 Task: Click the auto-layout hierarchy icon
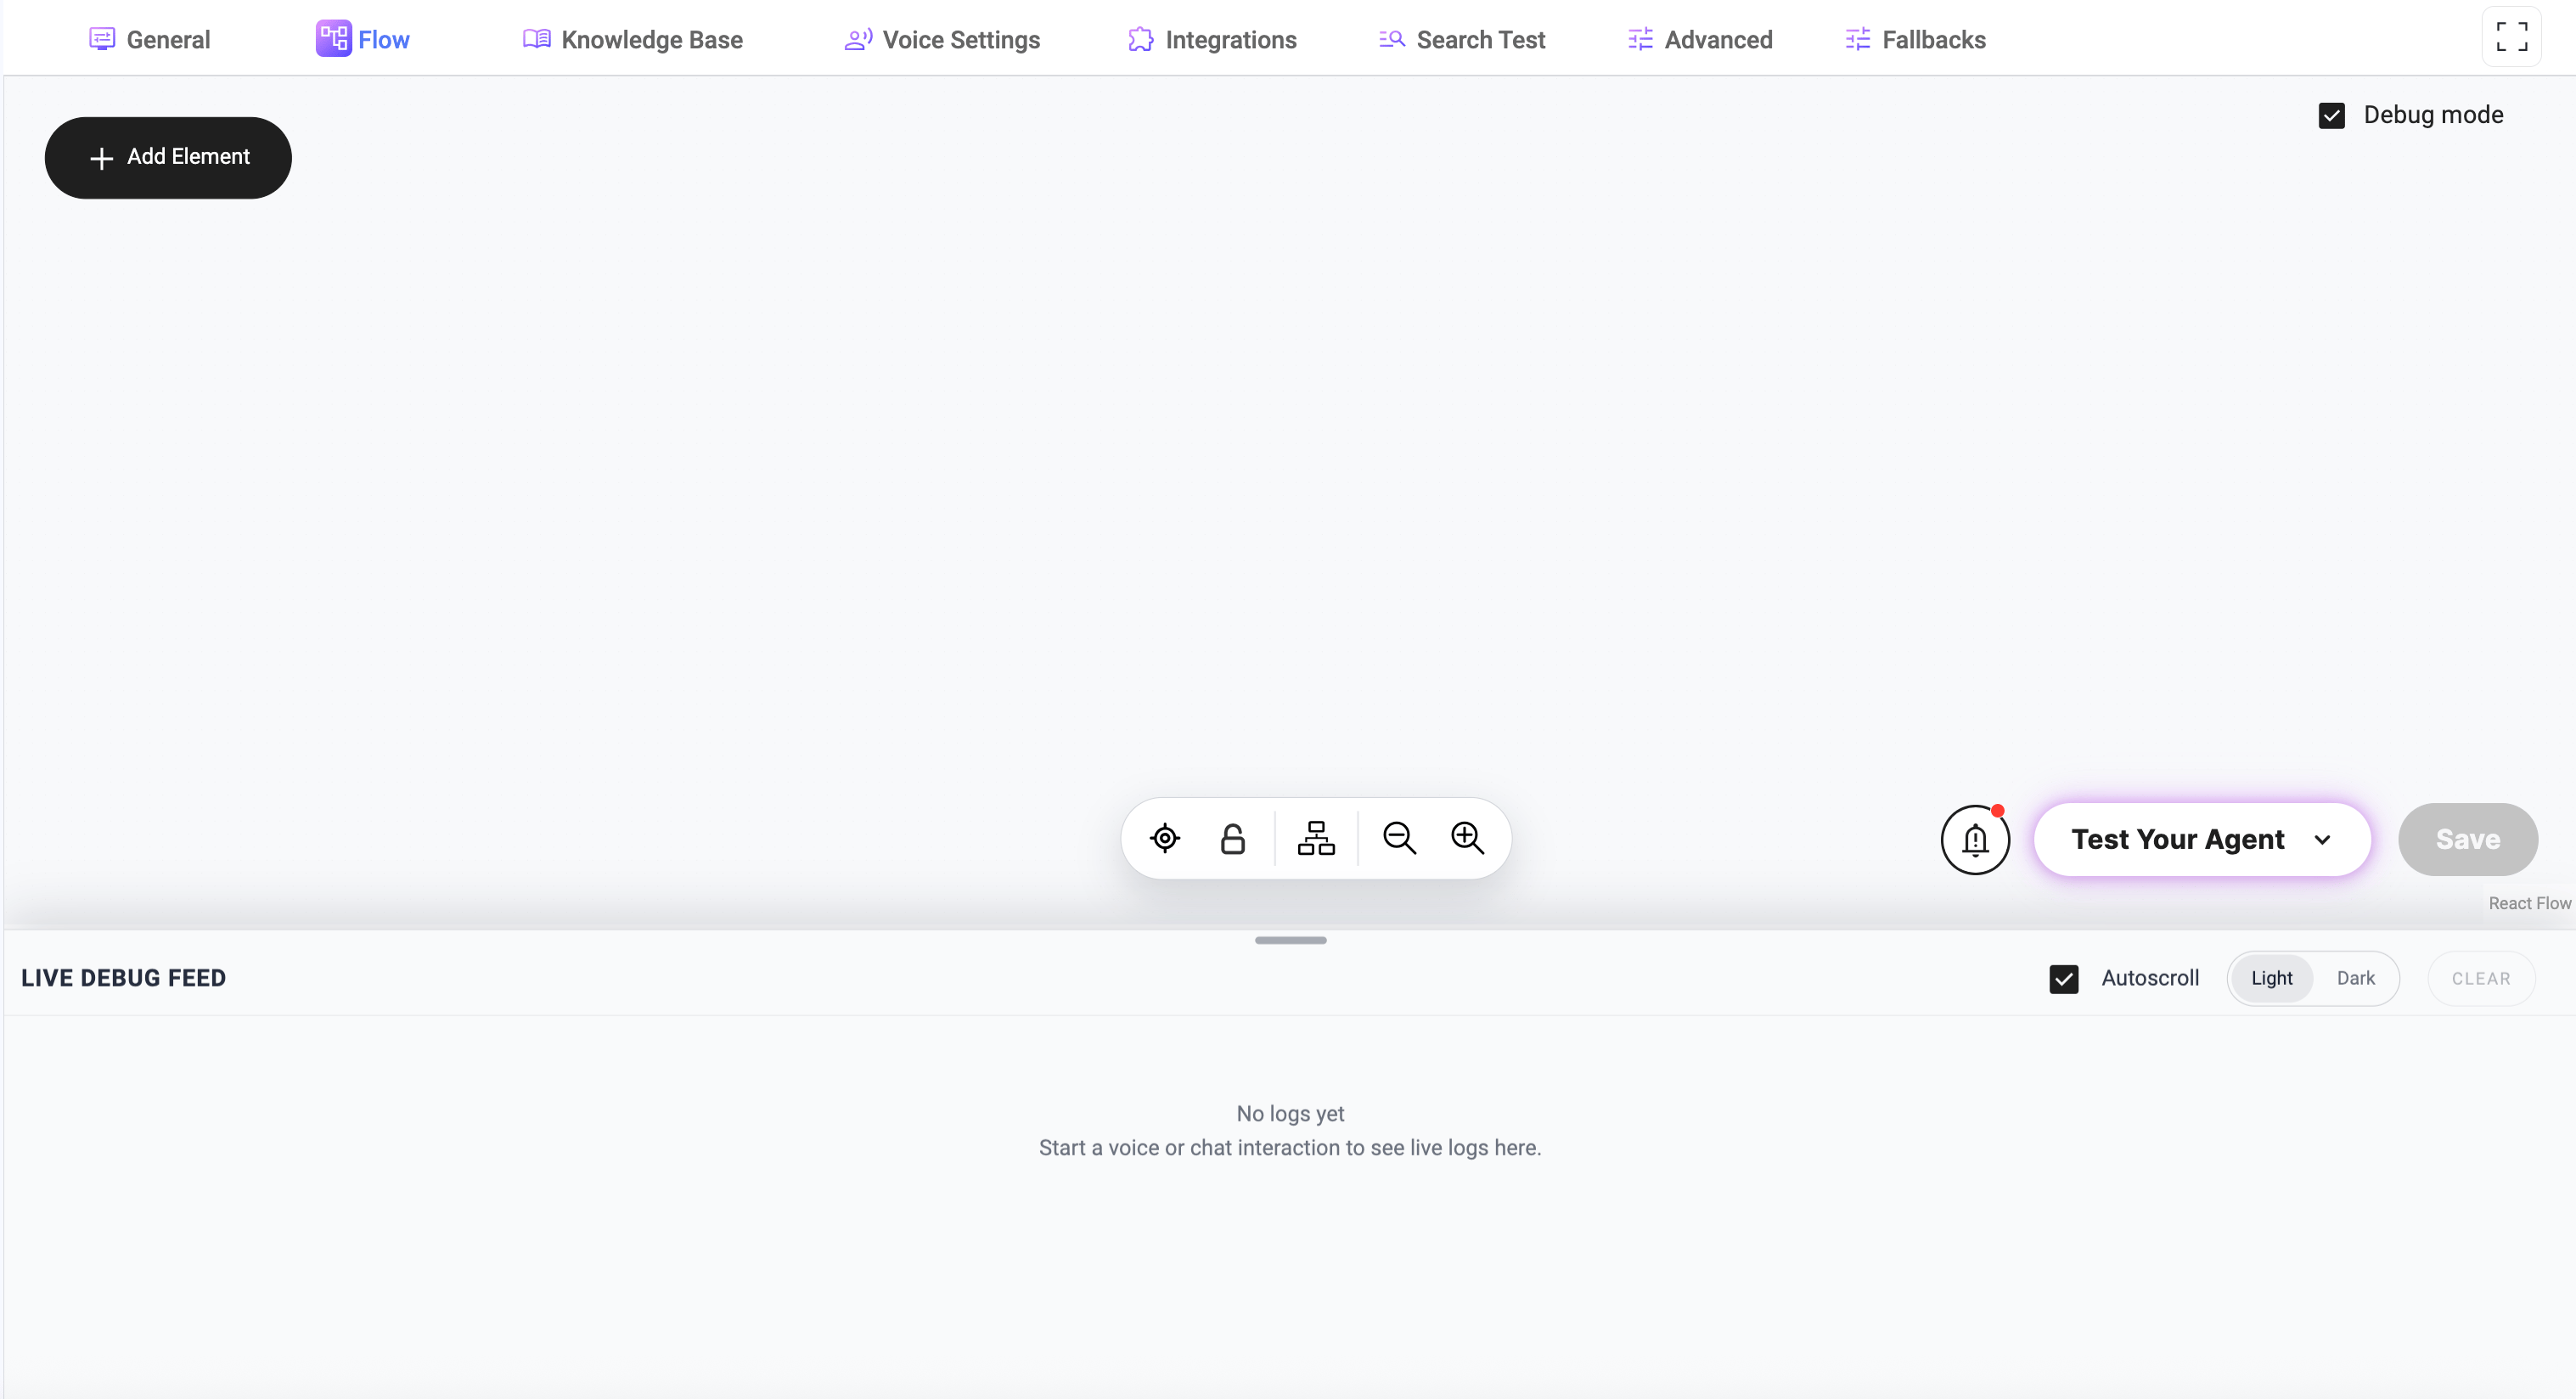tap(1316, 838)
